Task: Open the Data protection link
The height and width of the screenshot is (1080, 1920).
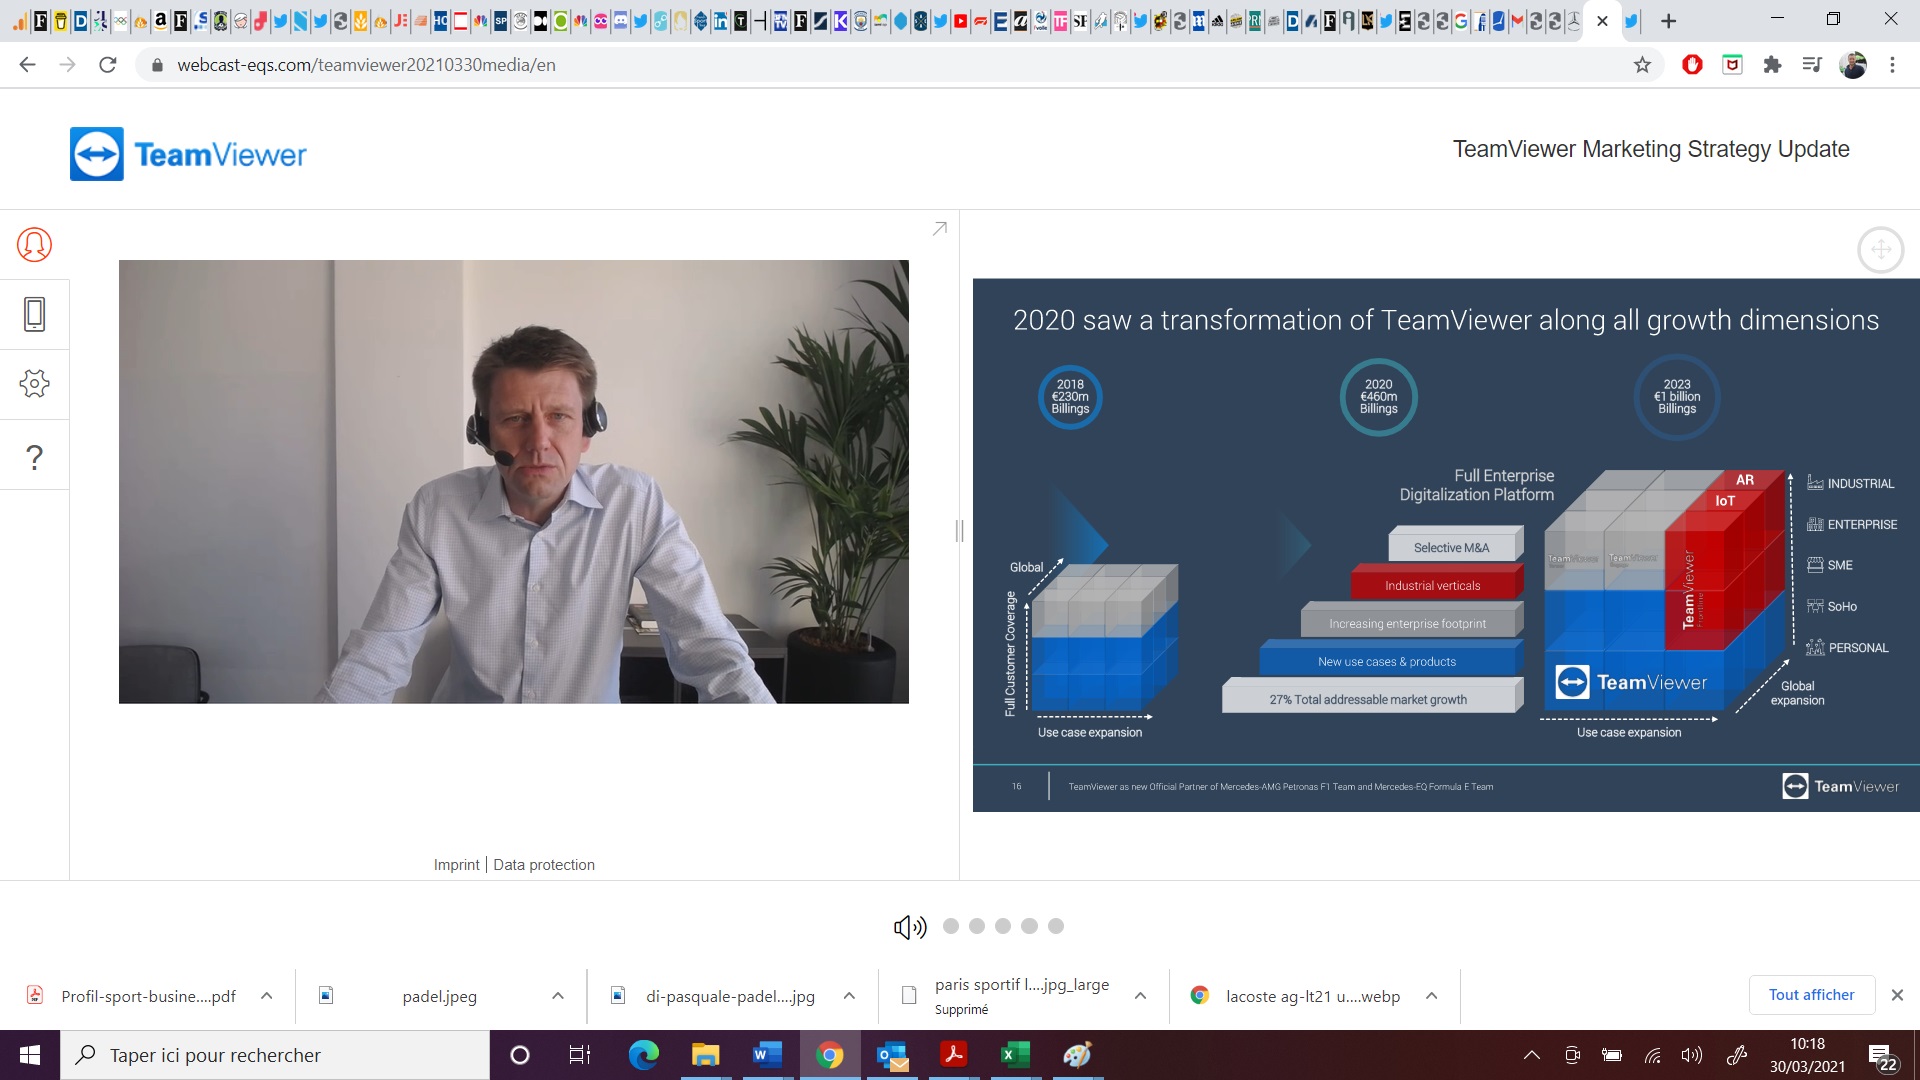Action: click(544, 865)
